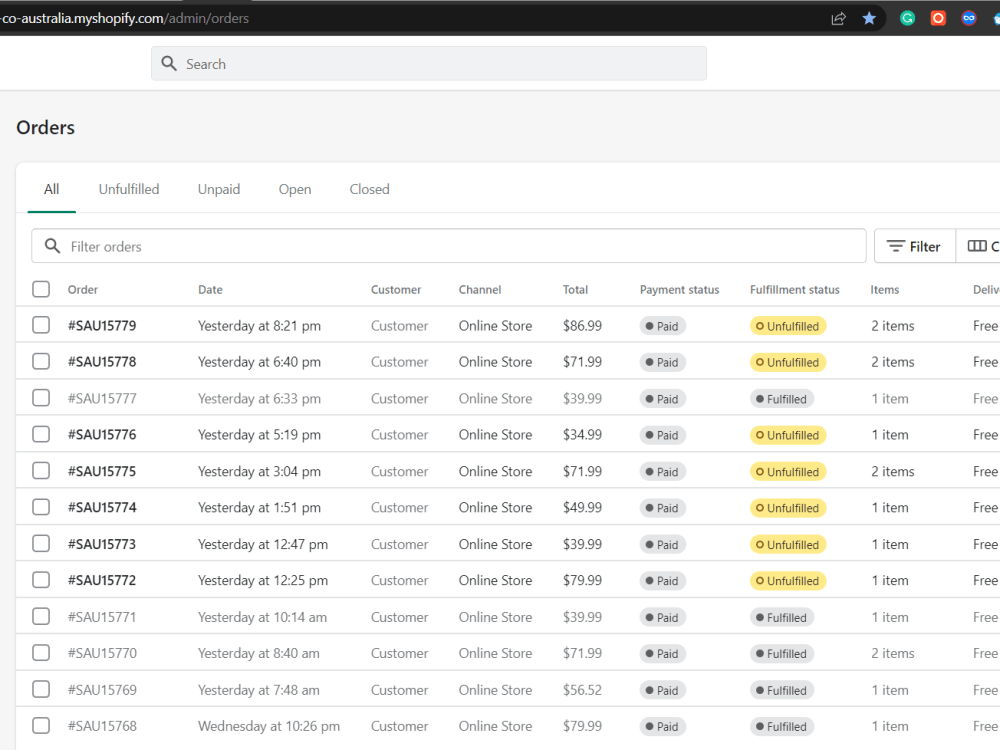Image resolution: width=1000 pixels, height=750 pixels.
Task: Bookmark the page with the star icon
Action: [869, 17]
